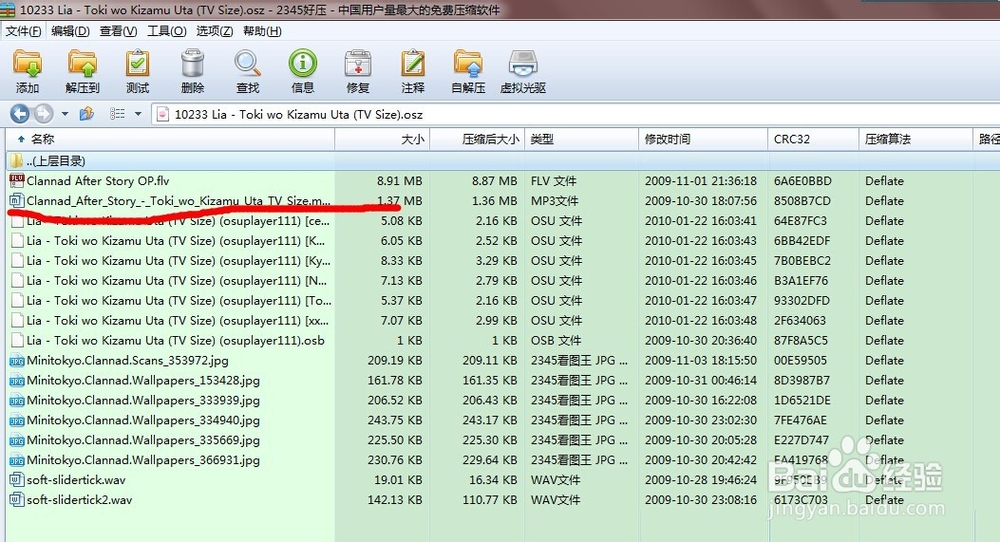The height and width of the screenshot is (542, 1000).
Task: Sort by the 名称 column header
Action: click(x=170, y=139)
